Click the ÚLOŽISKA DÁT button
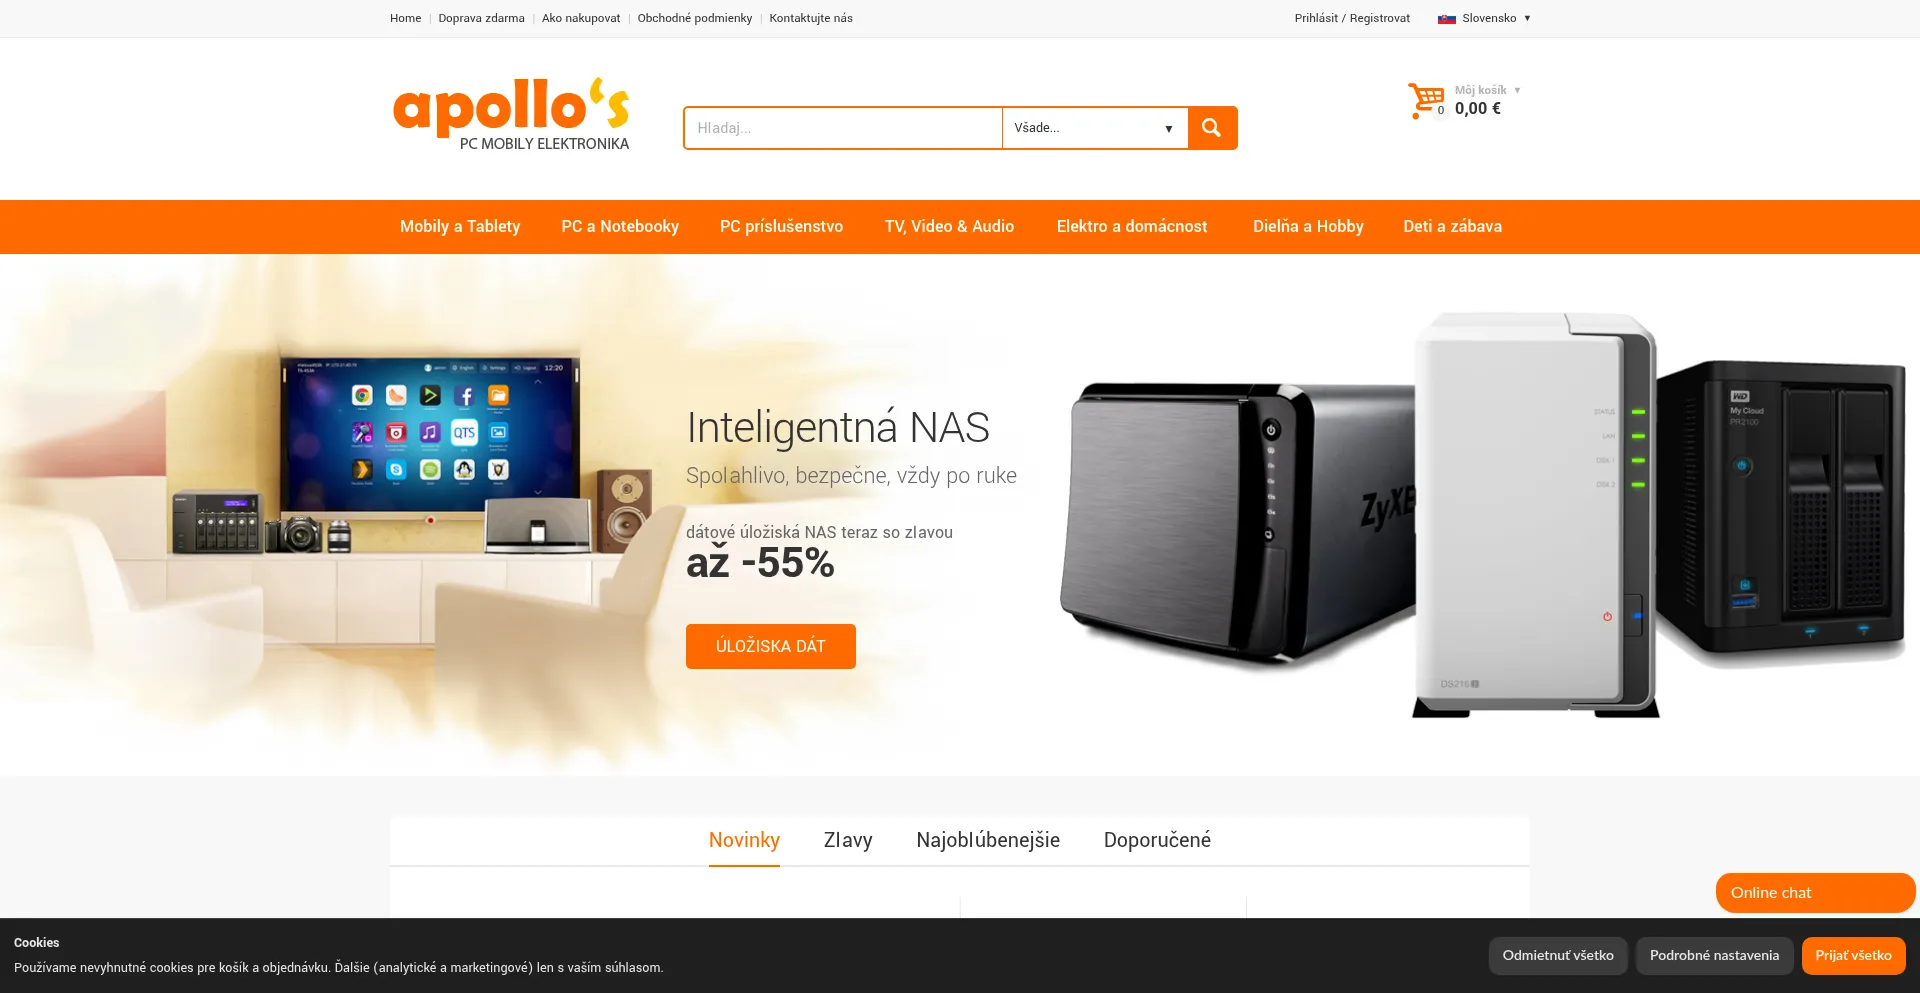Viewport: 1920px width, 993px height. pos(771,646)
